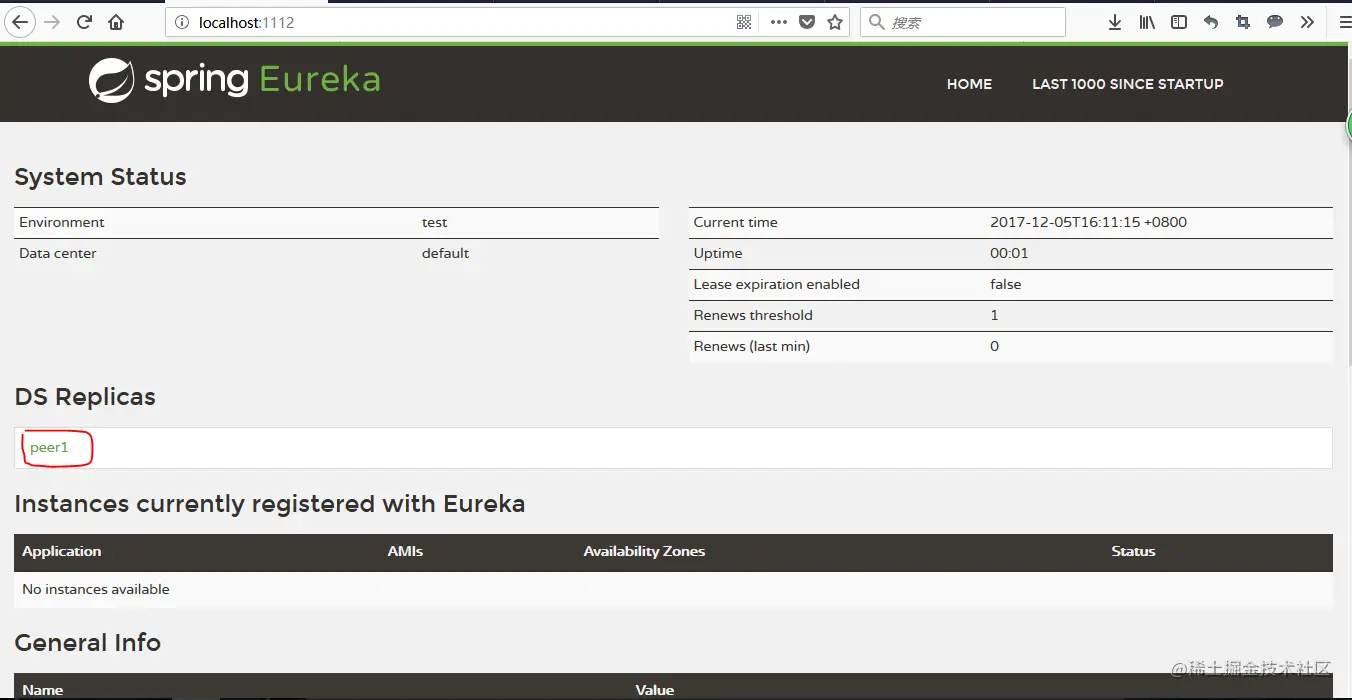Click the 'DS Replicas' heading
Screen dimensions: 1352x700
pyautogui.click(x=85, y=397)
